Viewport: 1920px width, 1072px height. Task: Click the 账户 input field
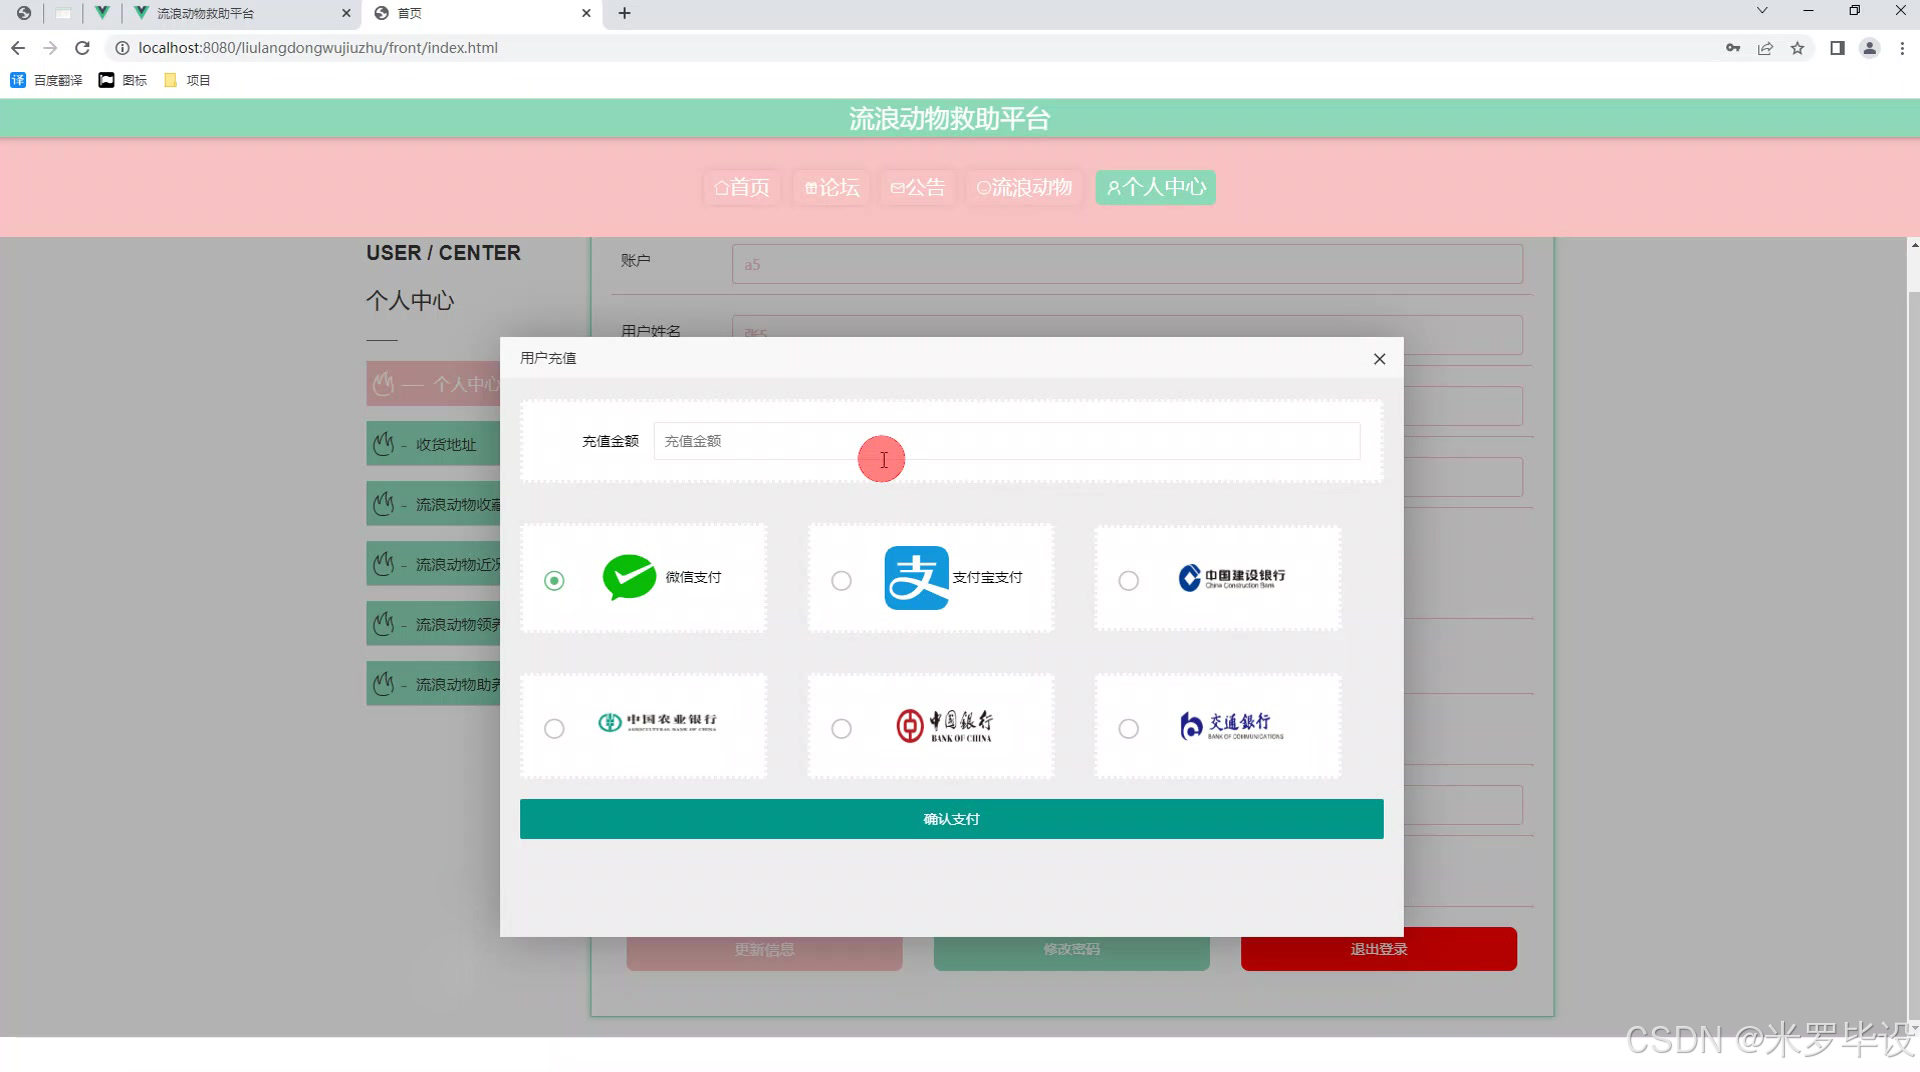(1127, 264)
